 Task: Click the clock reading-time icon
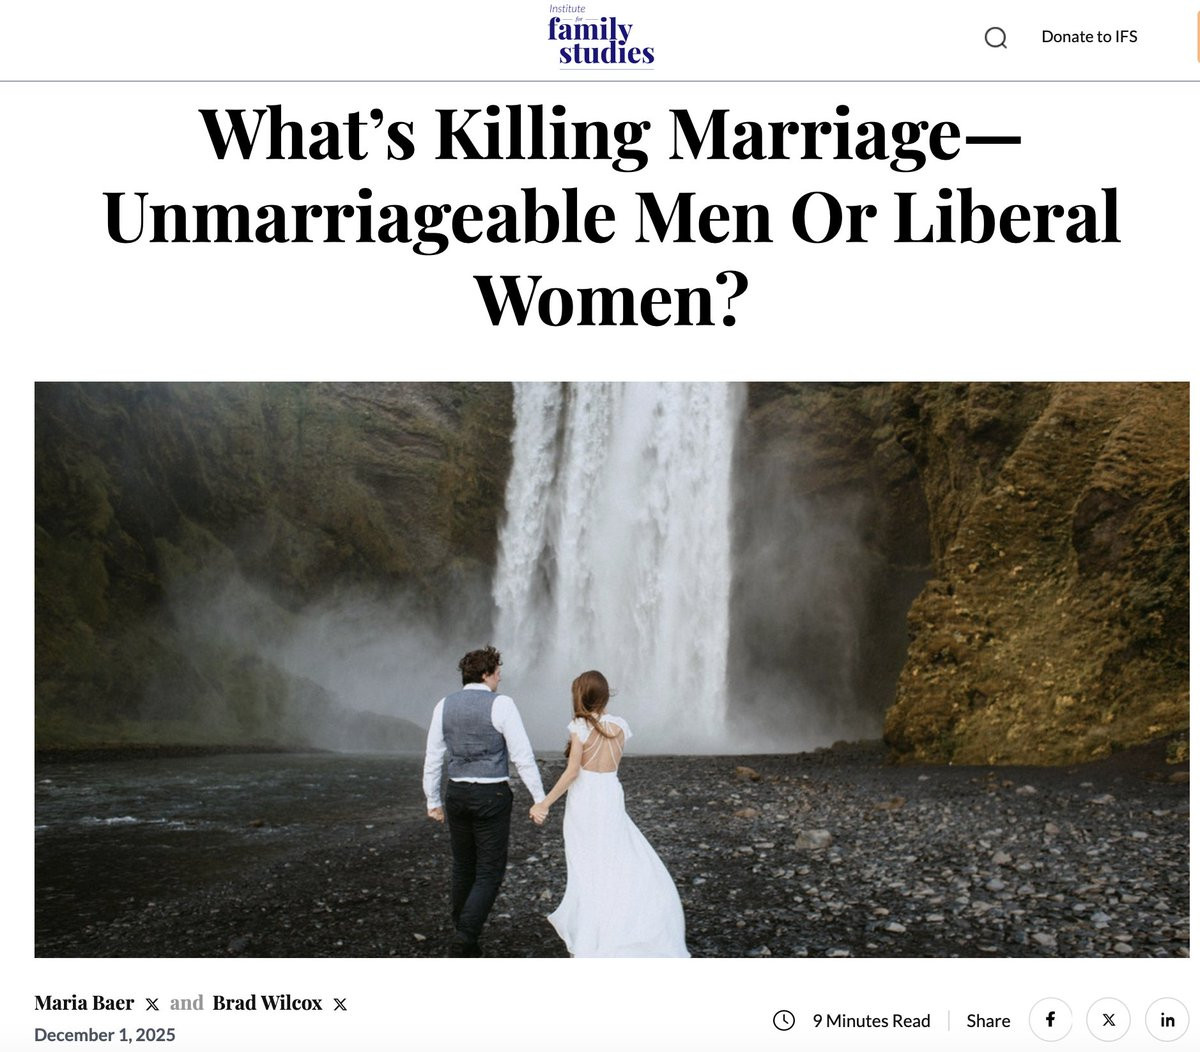pyautogui.click(x=784, y=1020)
